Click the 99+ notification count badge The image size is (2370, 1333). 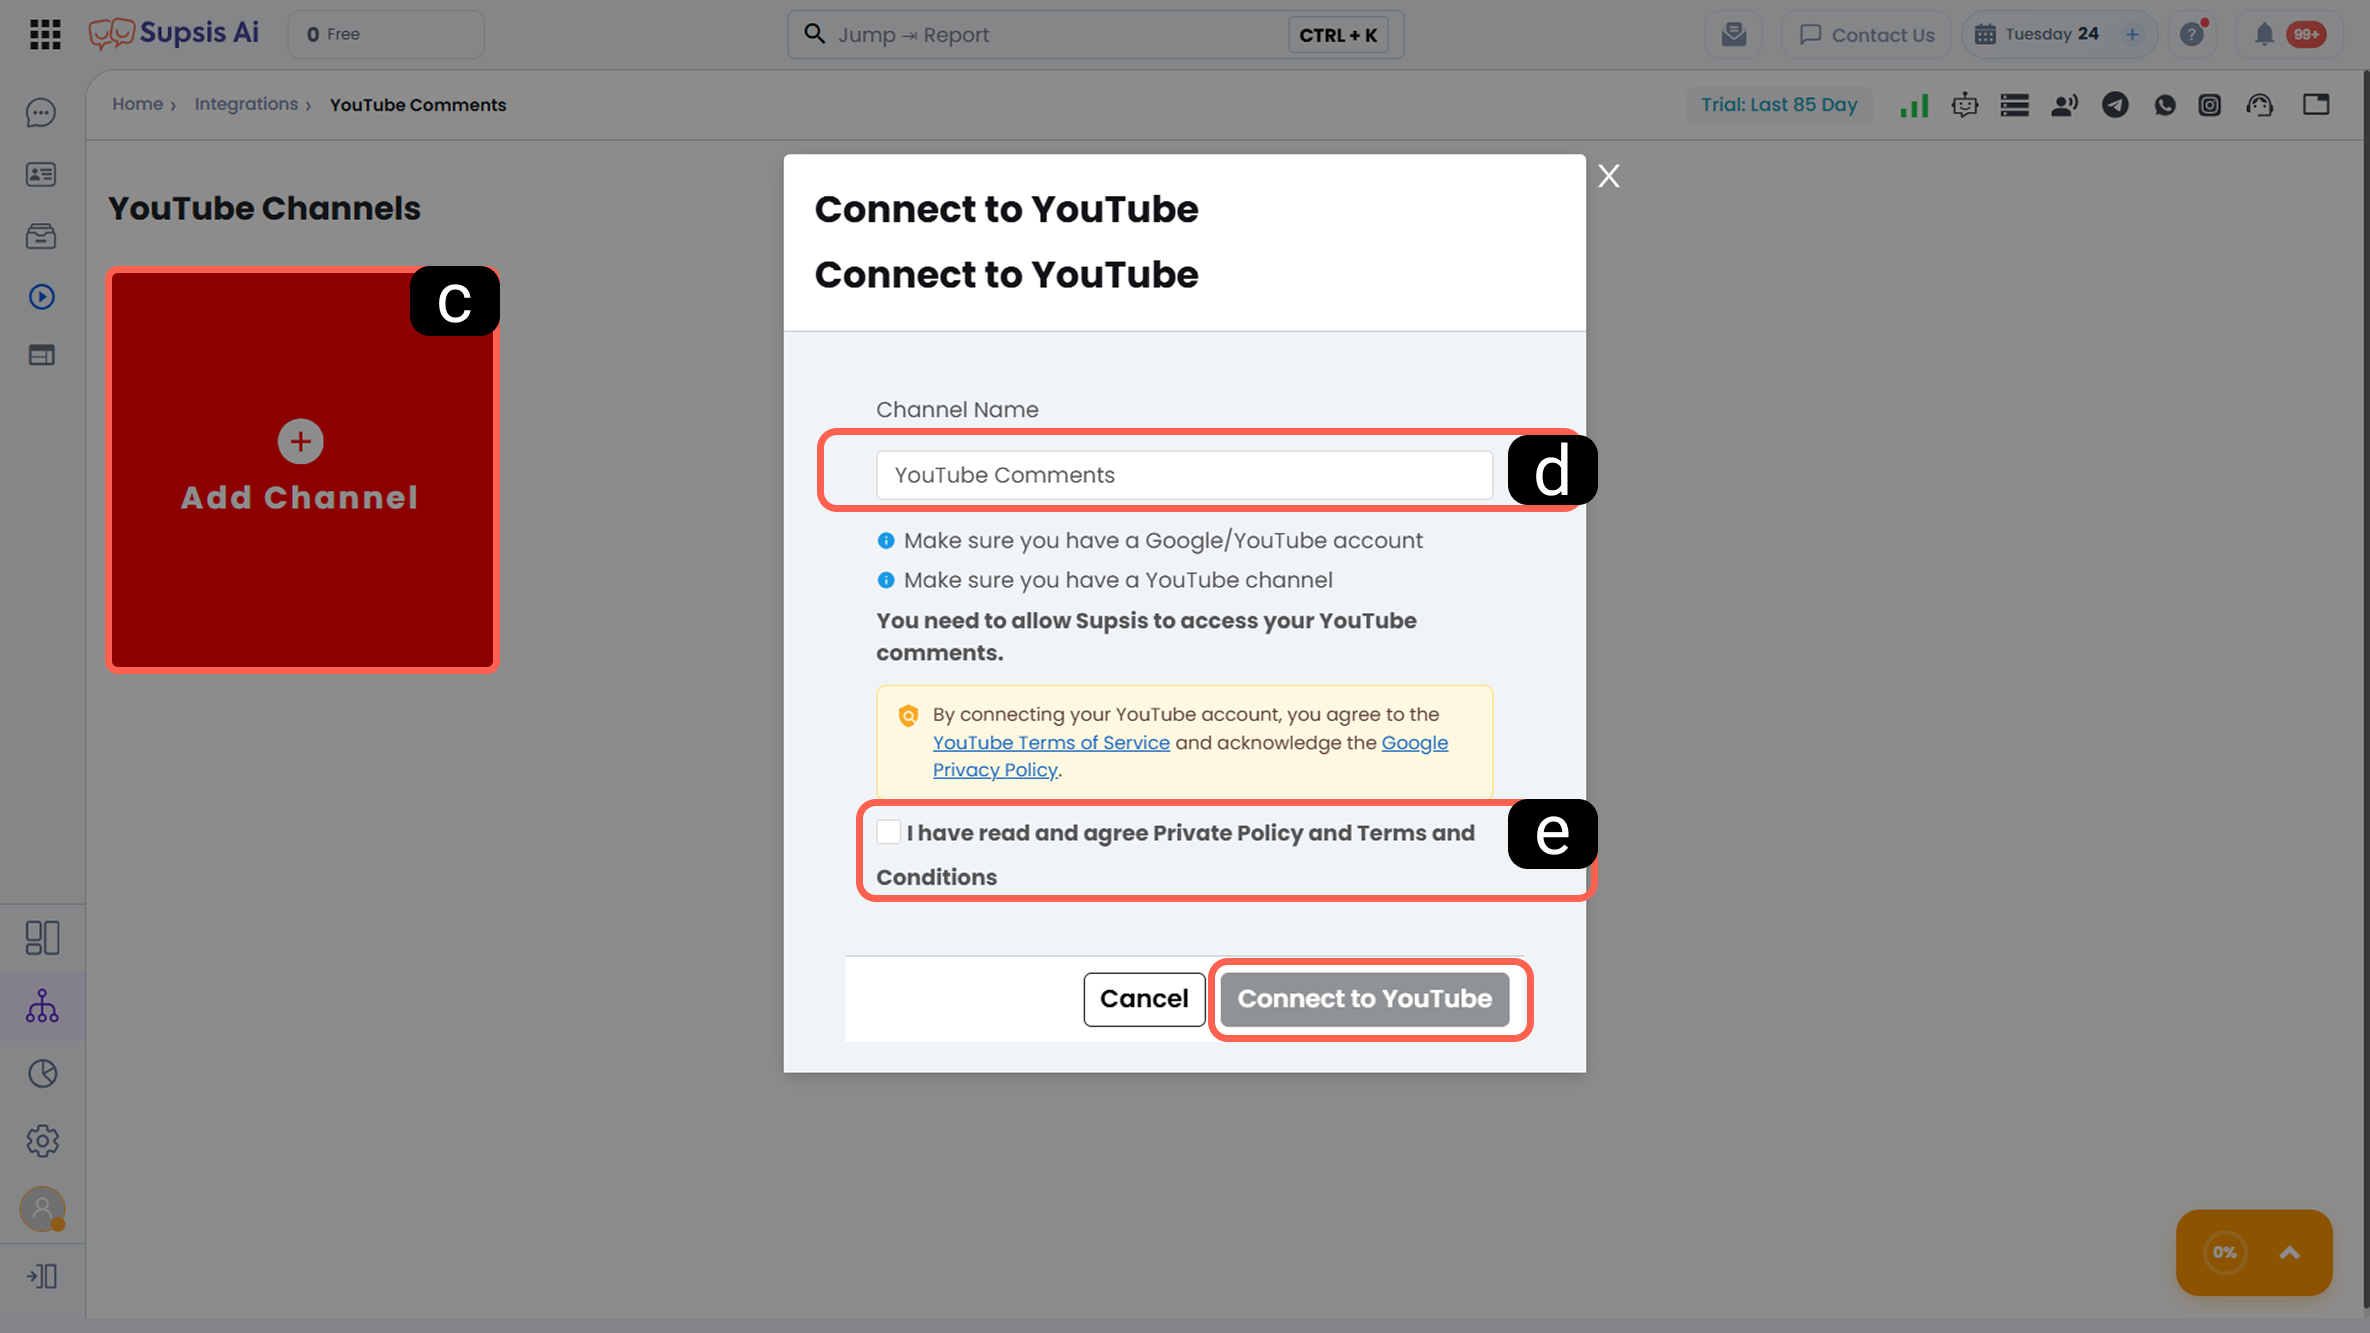2307,34
